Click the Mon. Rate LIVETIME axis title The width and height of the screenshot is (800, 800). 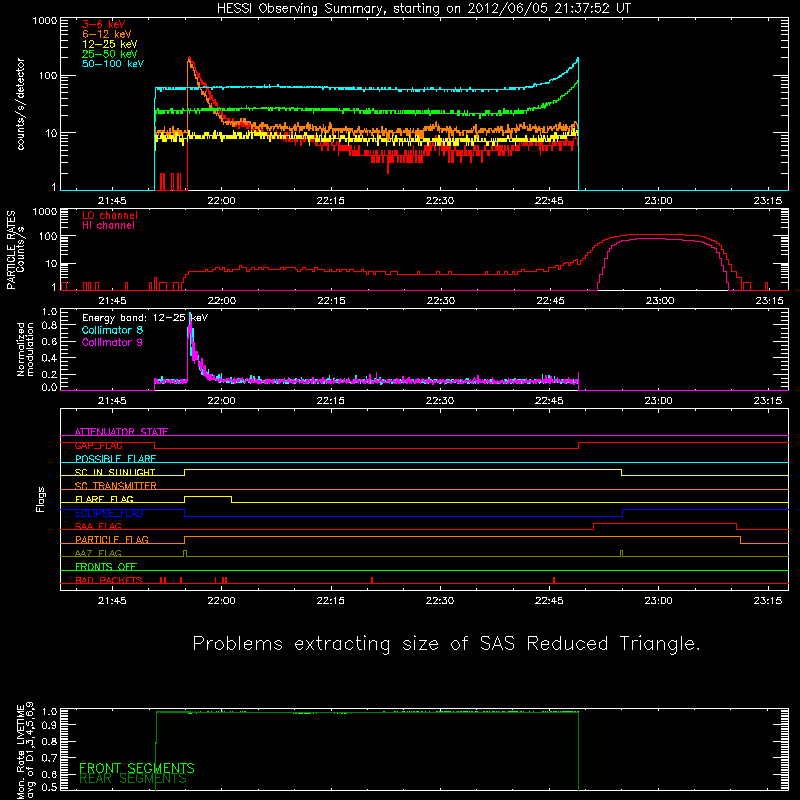point(25,751)
